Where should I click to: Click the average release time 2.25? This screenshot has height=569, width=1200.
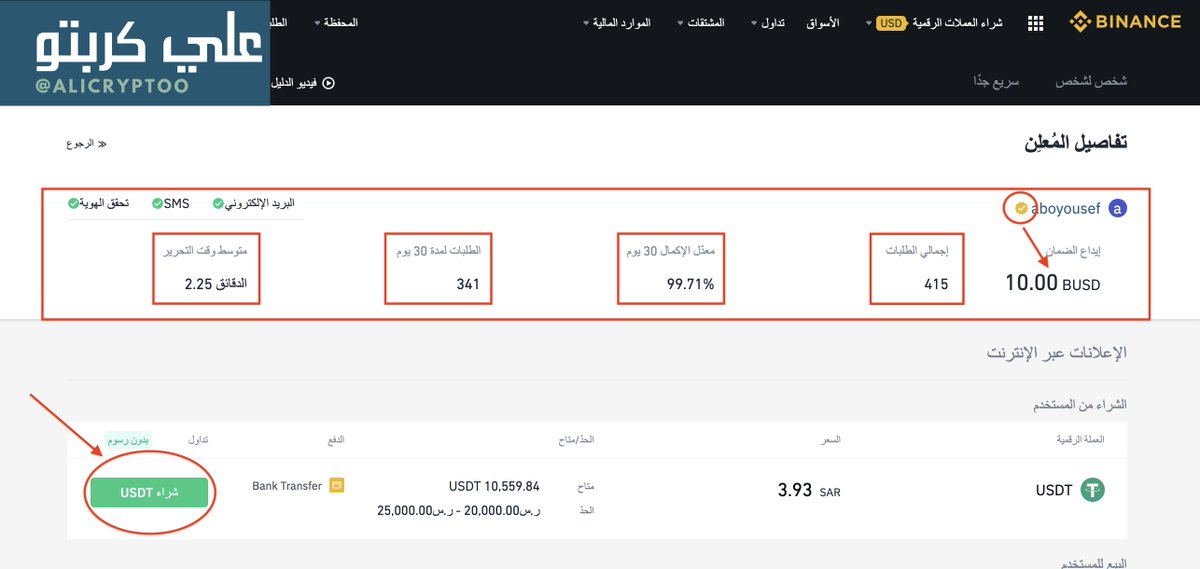[216, 285]
